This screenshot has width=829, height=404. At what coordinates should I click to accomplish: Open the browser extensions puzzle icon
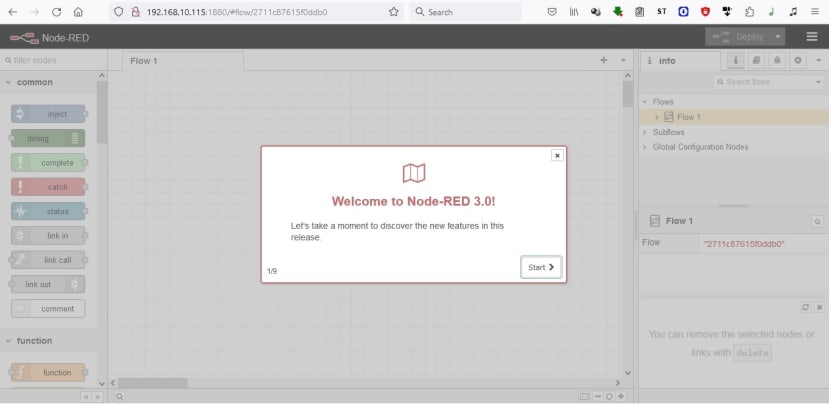pyautogui.click(x=749, y=12)
